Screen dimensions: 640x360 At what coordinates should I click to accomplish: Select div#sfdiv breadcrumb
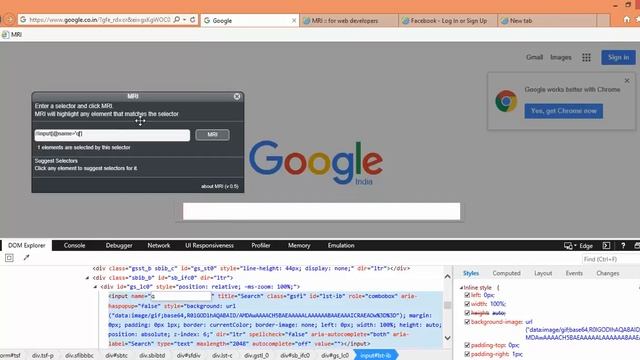[x=189, y=356]
